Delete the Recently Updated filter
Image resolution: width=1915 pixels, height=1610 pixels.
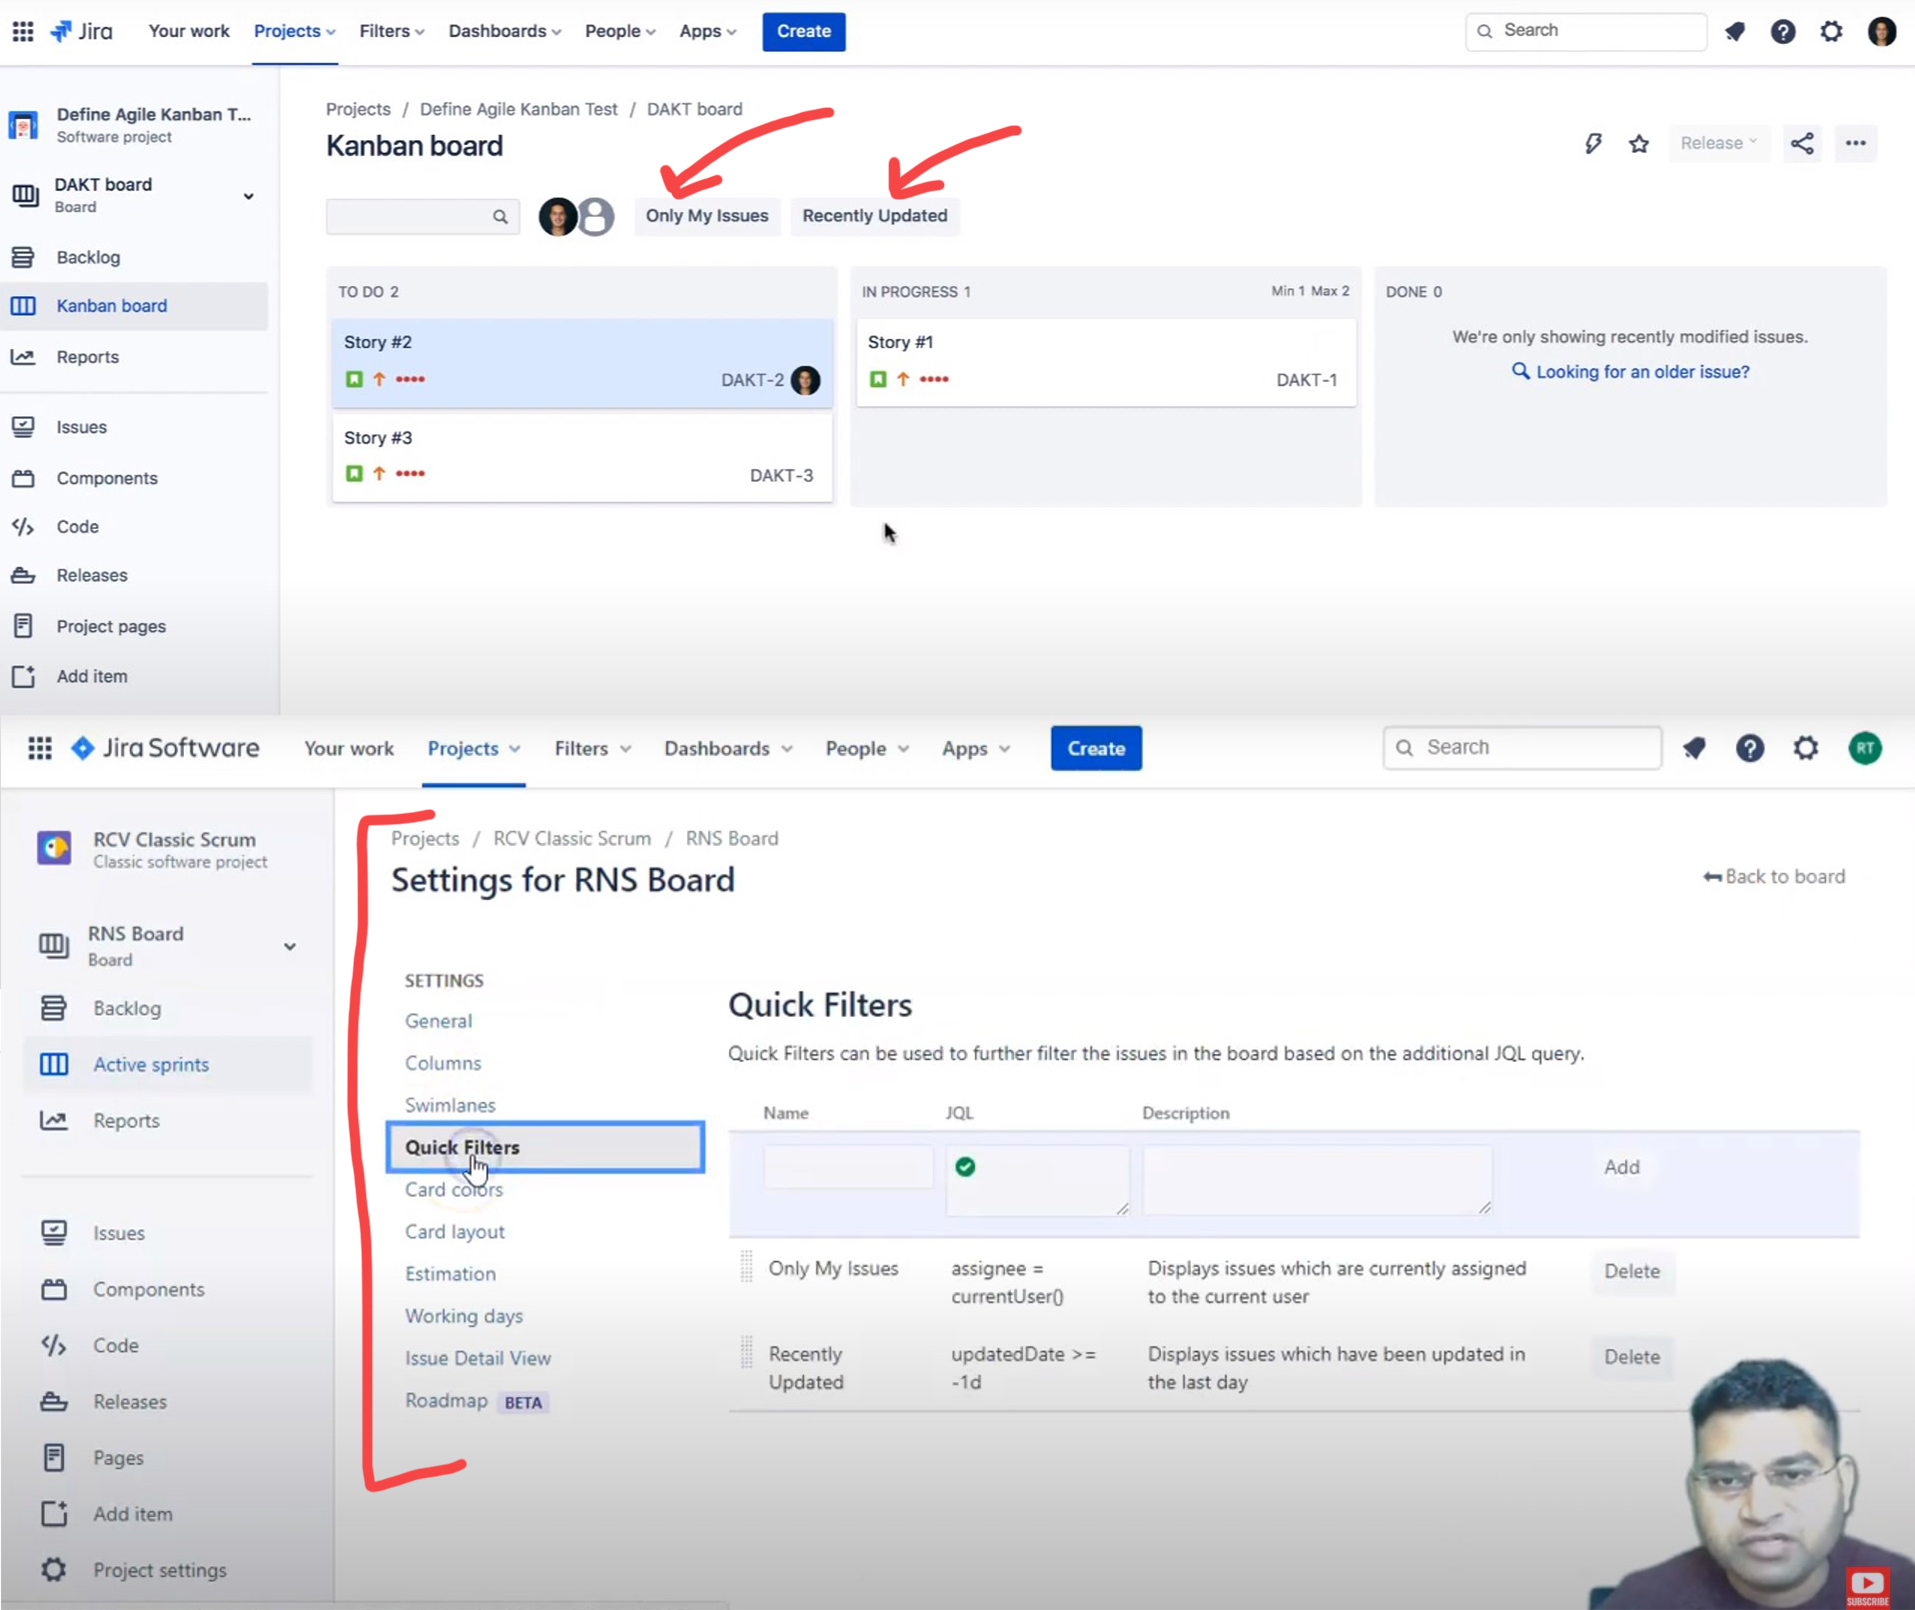pos(1632,1357)
